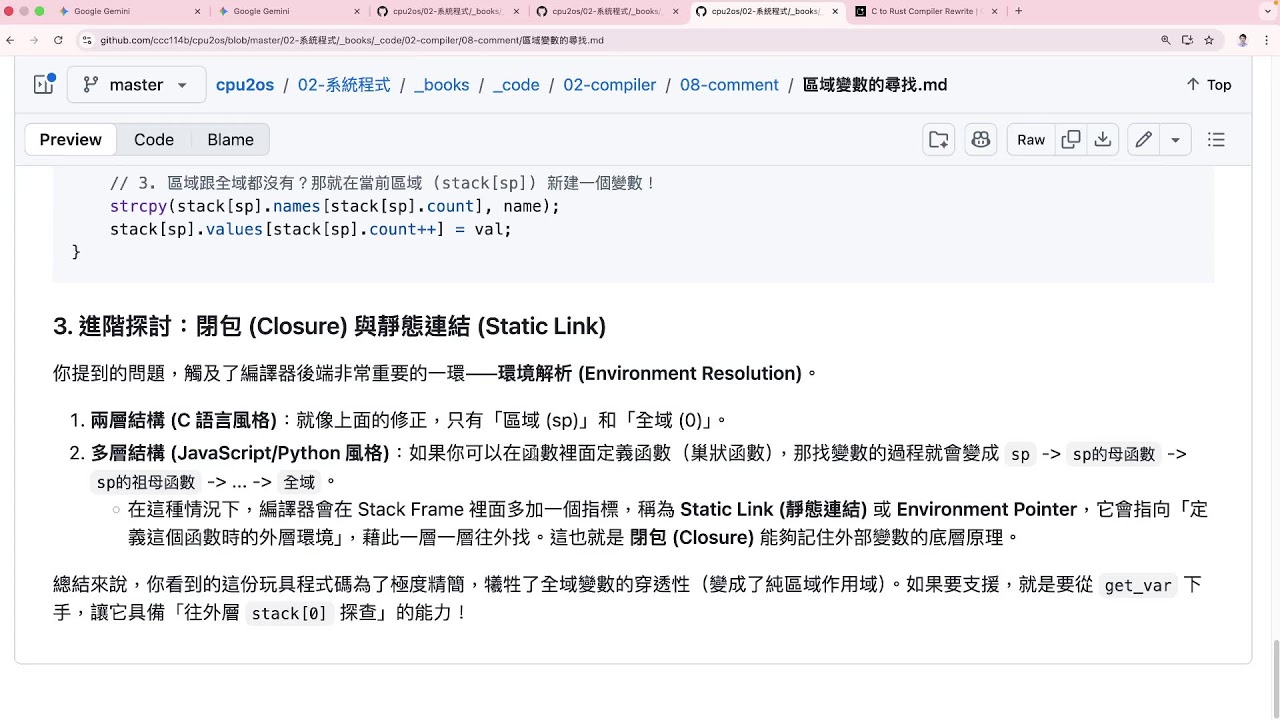The image size is (1280, 720).
Task: Click list item 多層結構 (JavaScript/Python 風格)
Action: click(240, 453)
